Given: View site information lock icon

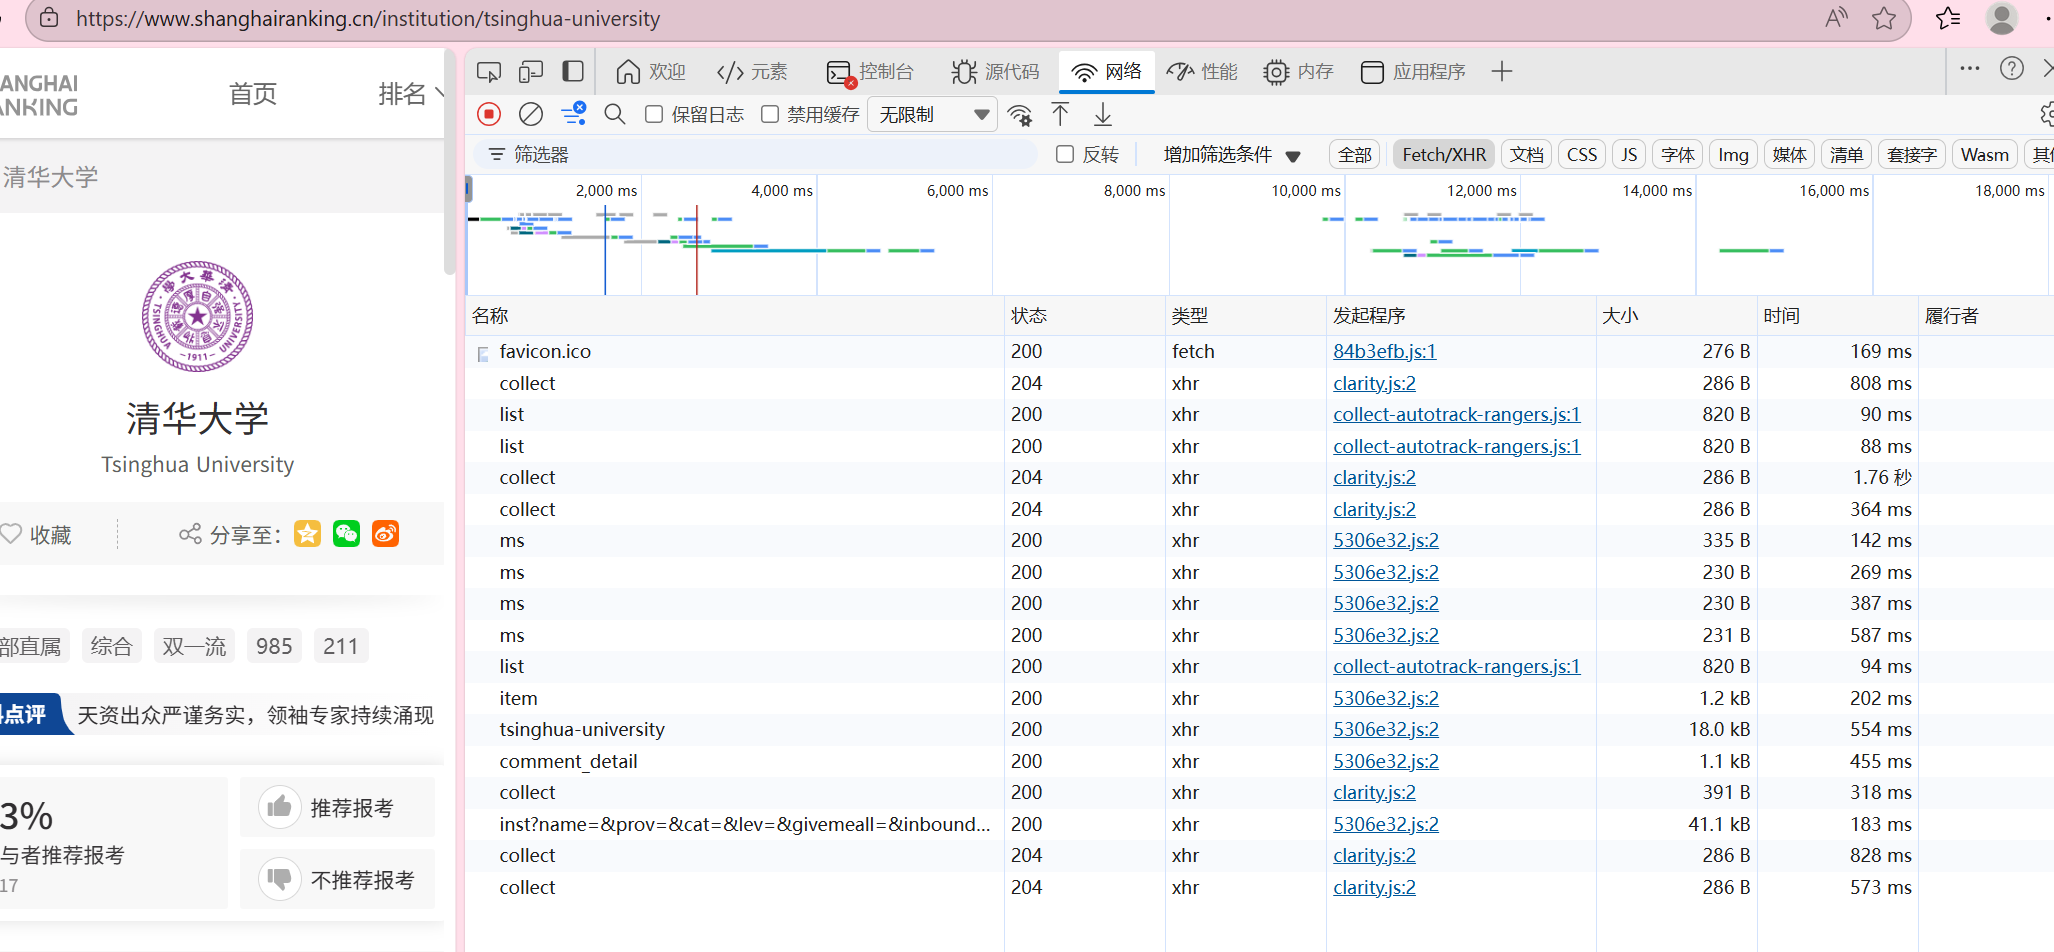Looking at the screenshot, I should tap(48, 18).
